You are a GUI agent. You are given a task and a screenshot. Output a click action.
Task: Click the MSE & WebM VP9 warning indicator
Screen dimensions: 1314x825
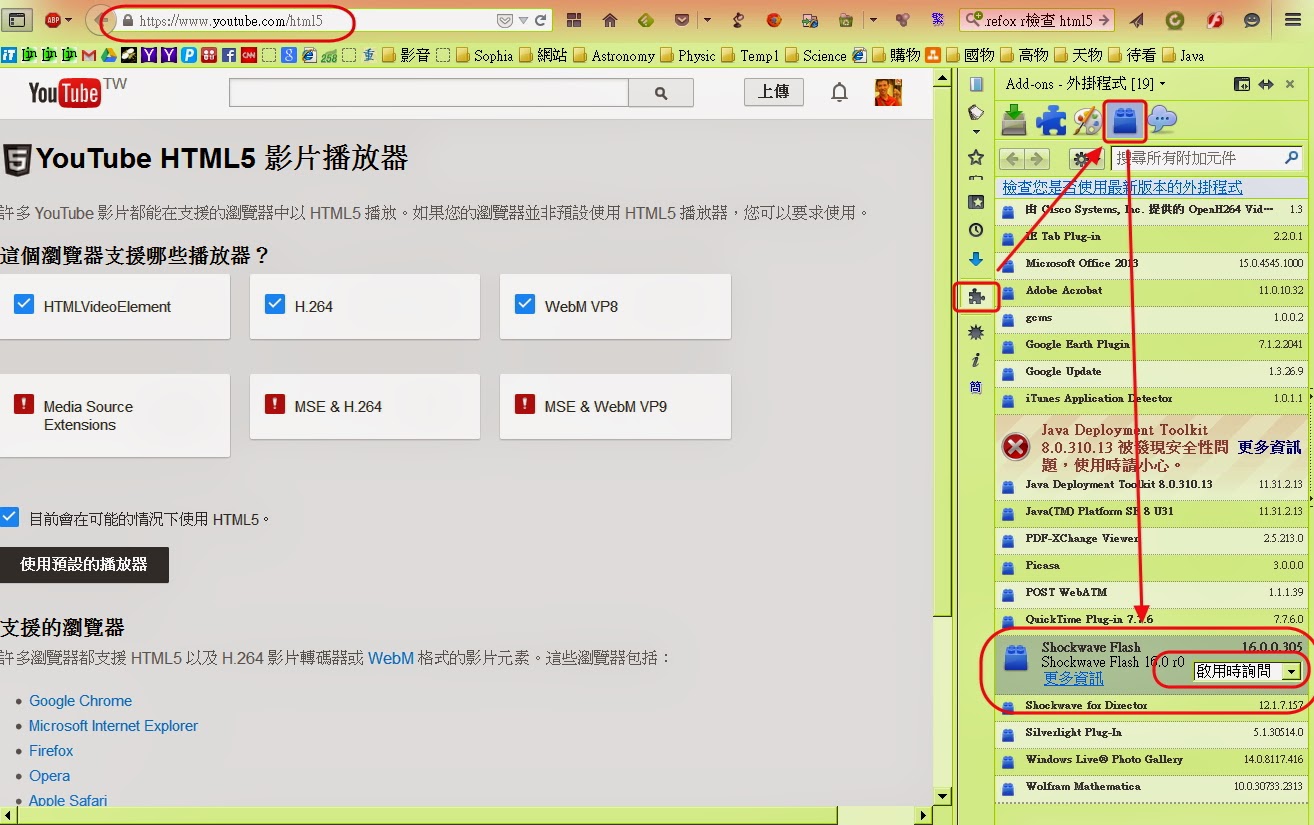coord(525,404)
